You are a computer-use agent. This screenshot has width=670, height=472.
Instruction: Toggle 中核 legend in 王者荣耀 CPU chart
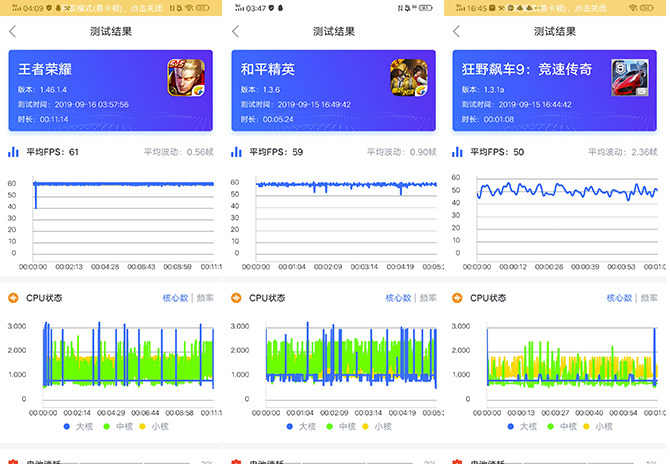(x=118, y=426)
